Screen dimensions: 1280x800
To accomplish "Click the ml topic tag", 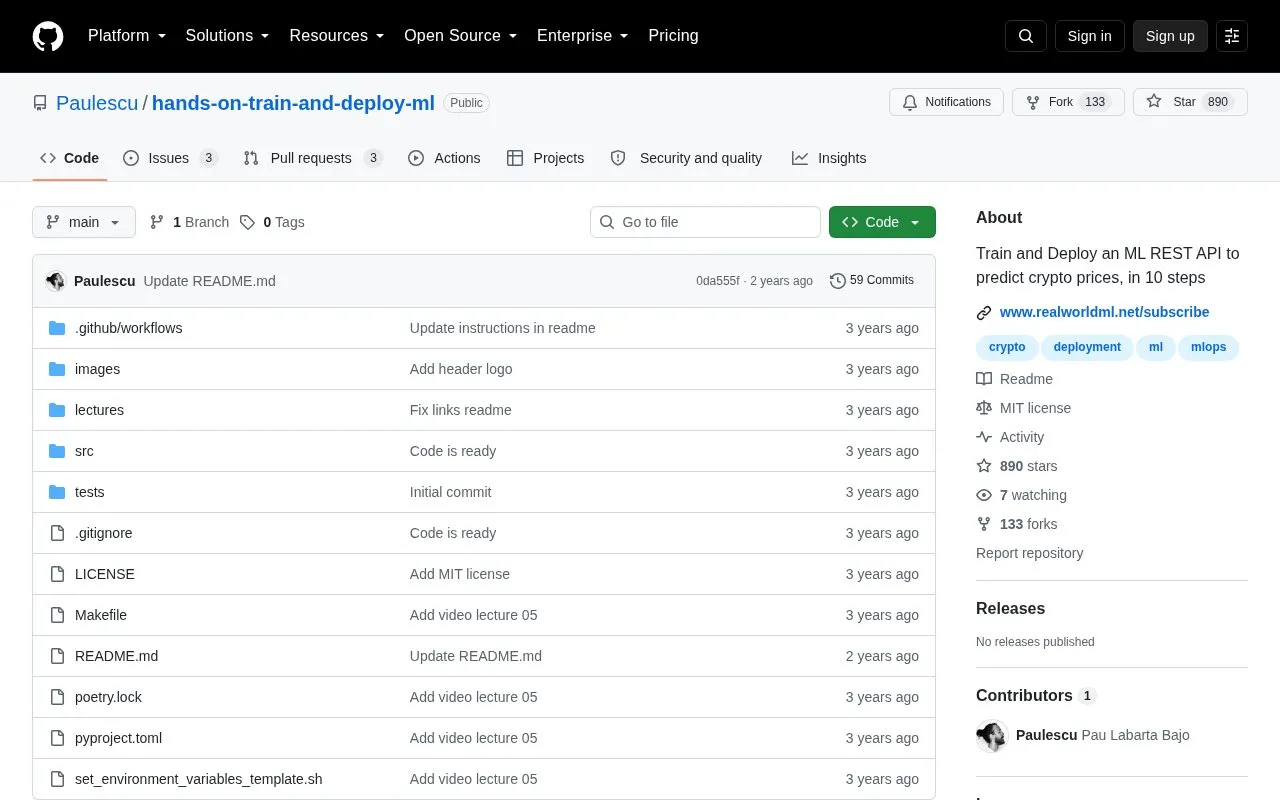I will (x=1156, y=347).
